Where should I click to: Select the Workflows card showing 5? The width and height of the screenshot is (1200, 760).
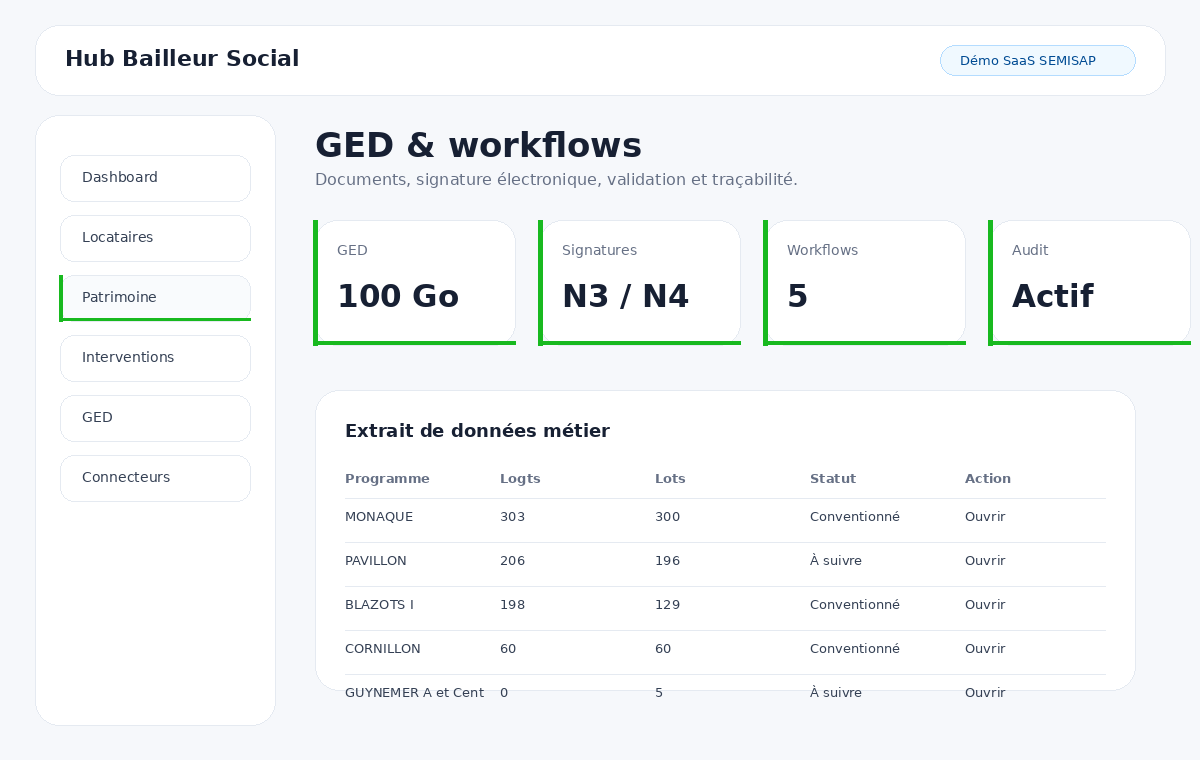pos(865,283)
